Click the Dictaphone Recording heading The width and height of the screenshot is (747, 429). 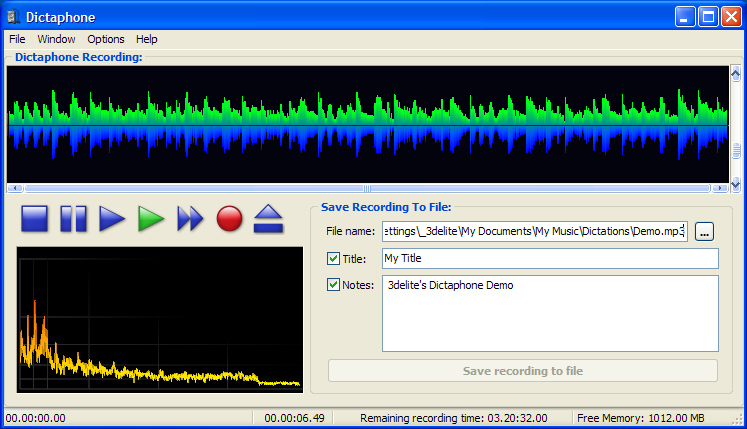point(79,57)
